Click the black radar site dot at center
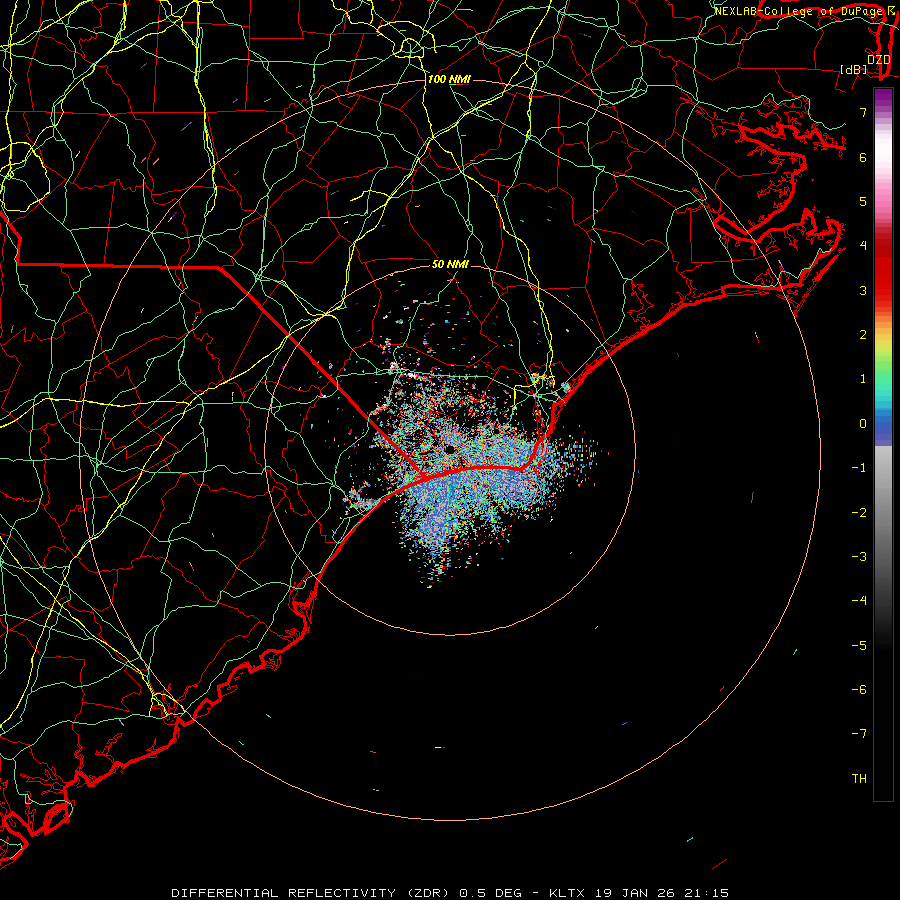Image resolution: width=900 pixels, height=900 pixels. tap(450, 449)
